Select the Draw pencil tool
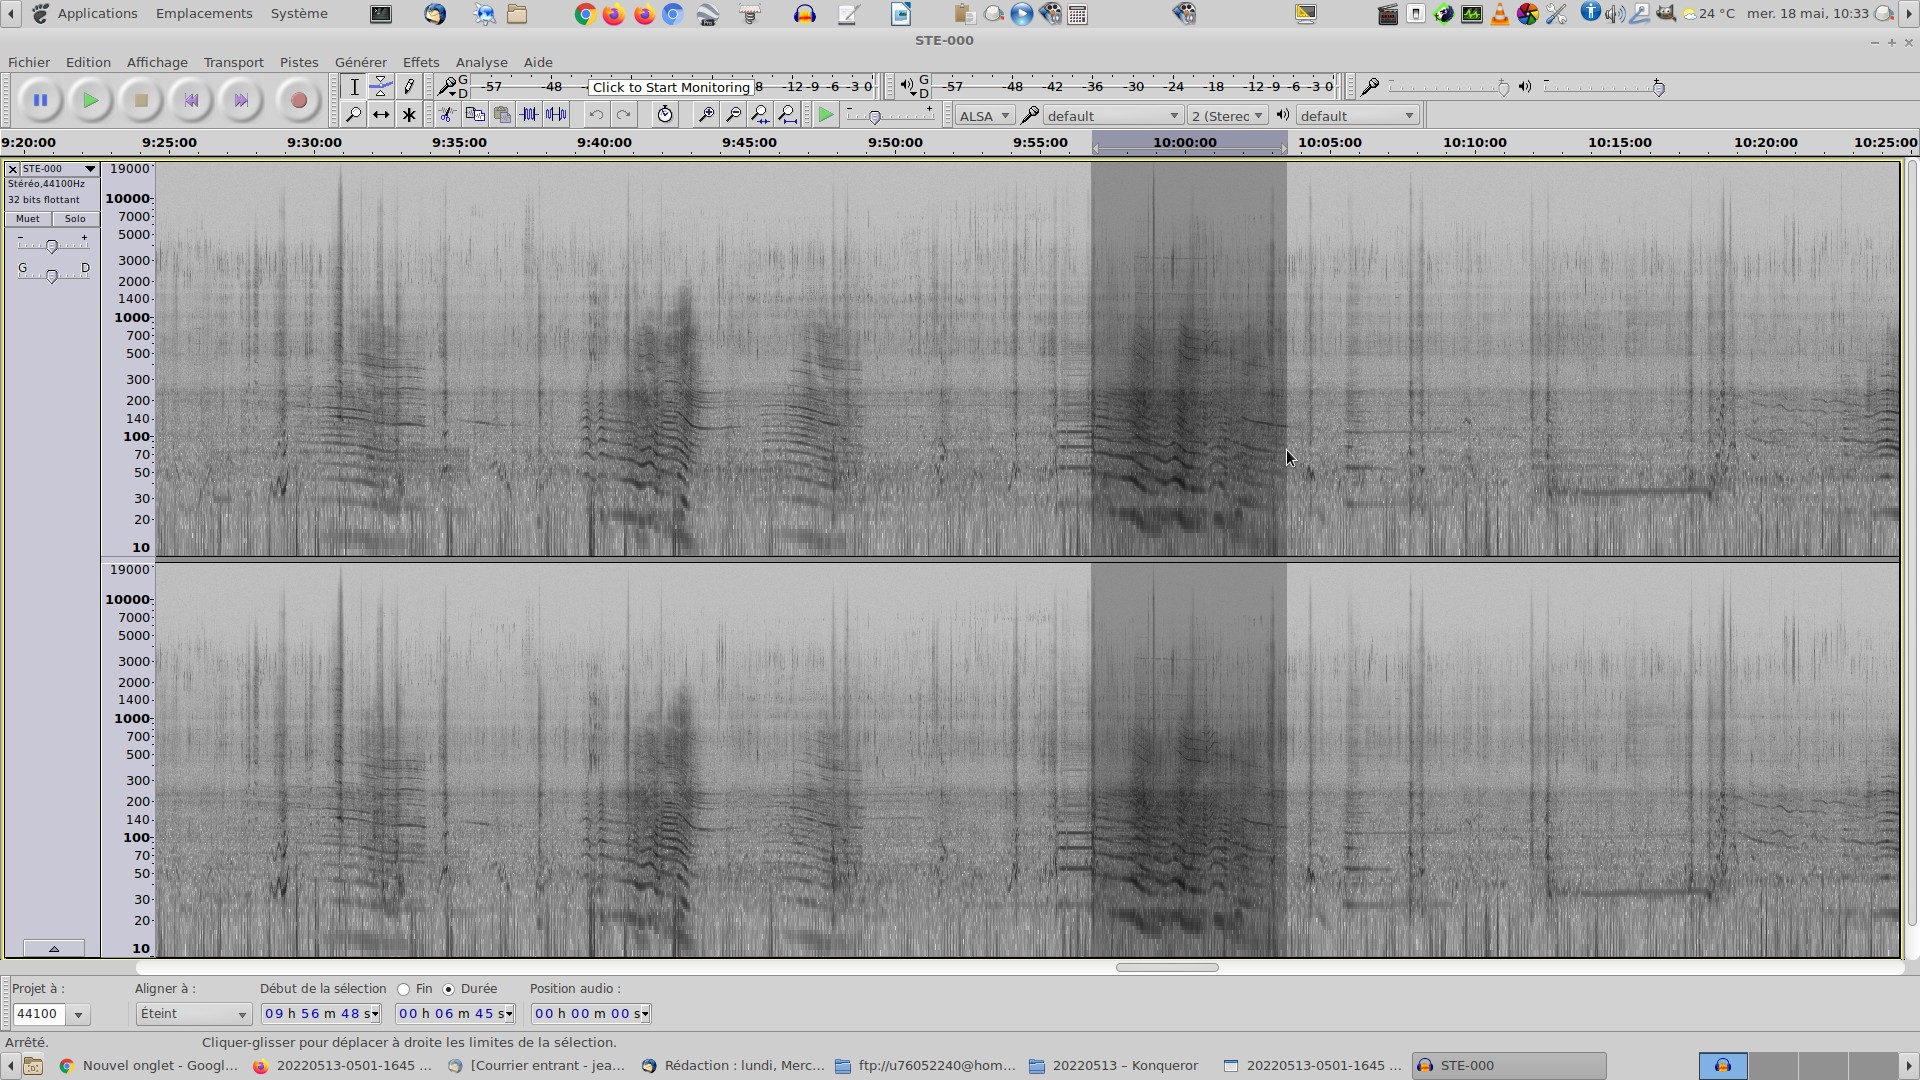1920x1080 pixels. pyautogui.click(x=409, y=87)
